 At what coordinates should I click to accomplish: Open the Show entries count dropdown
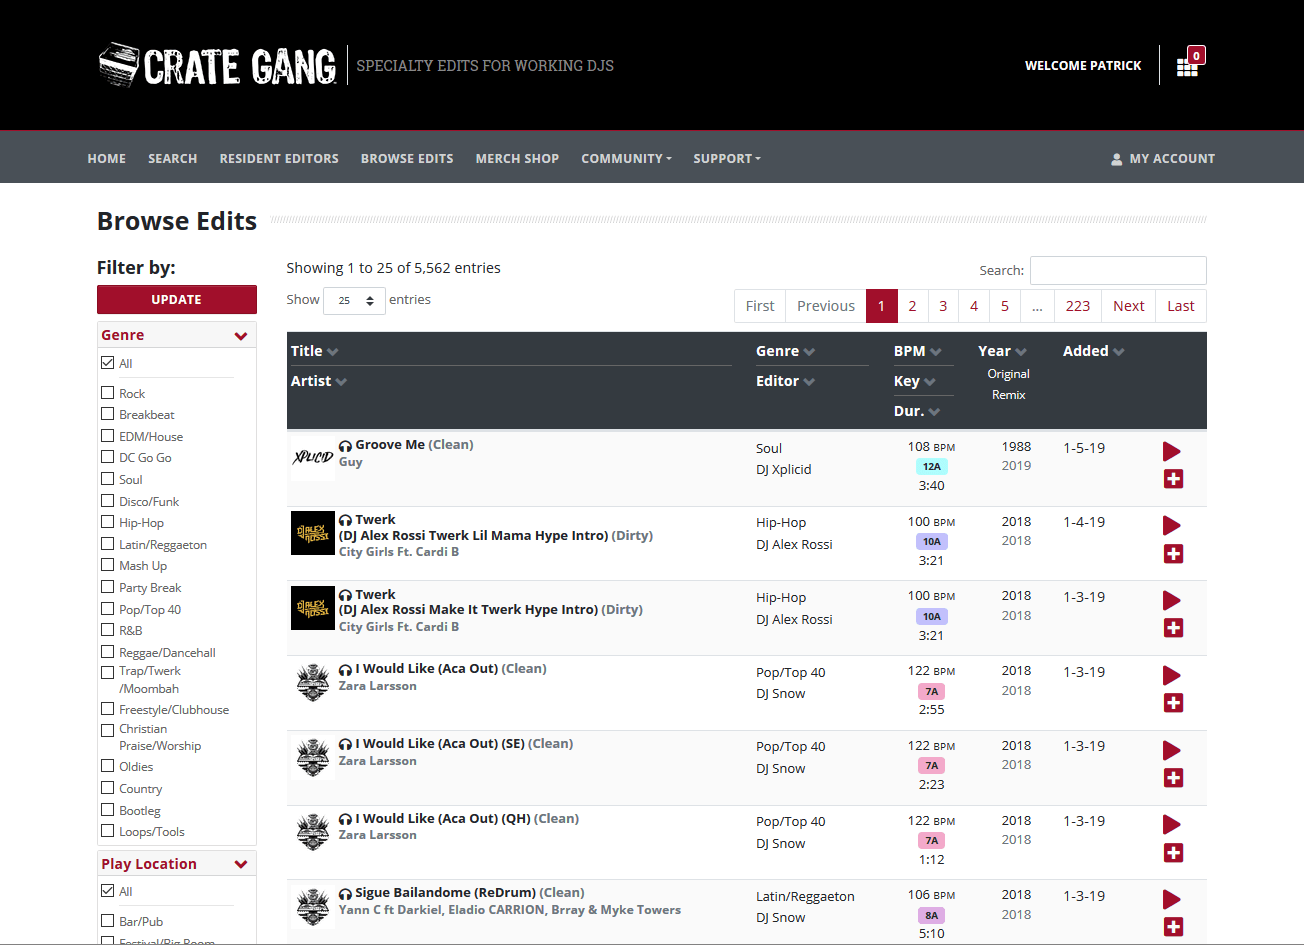pyautogui.click(x=354, y=300)
